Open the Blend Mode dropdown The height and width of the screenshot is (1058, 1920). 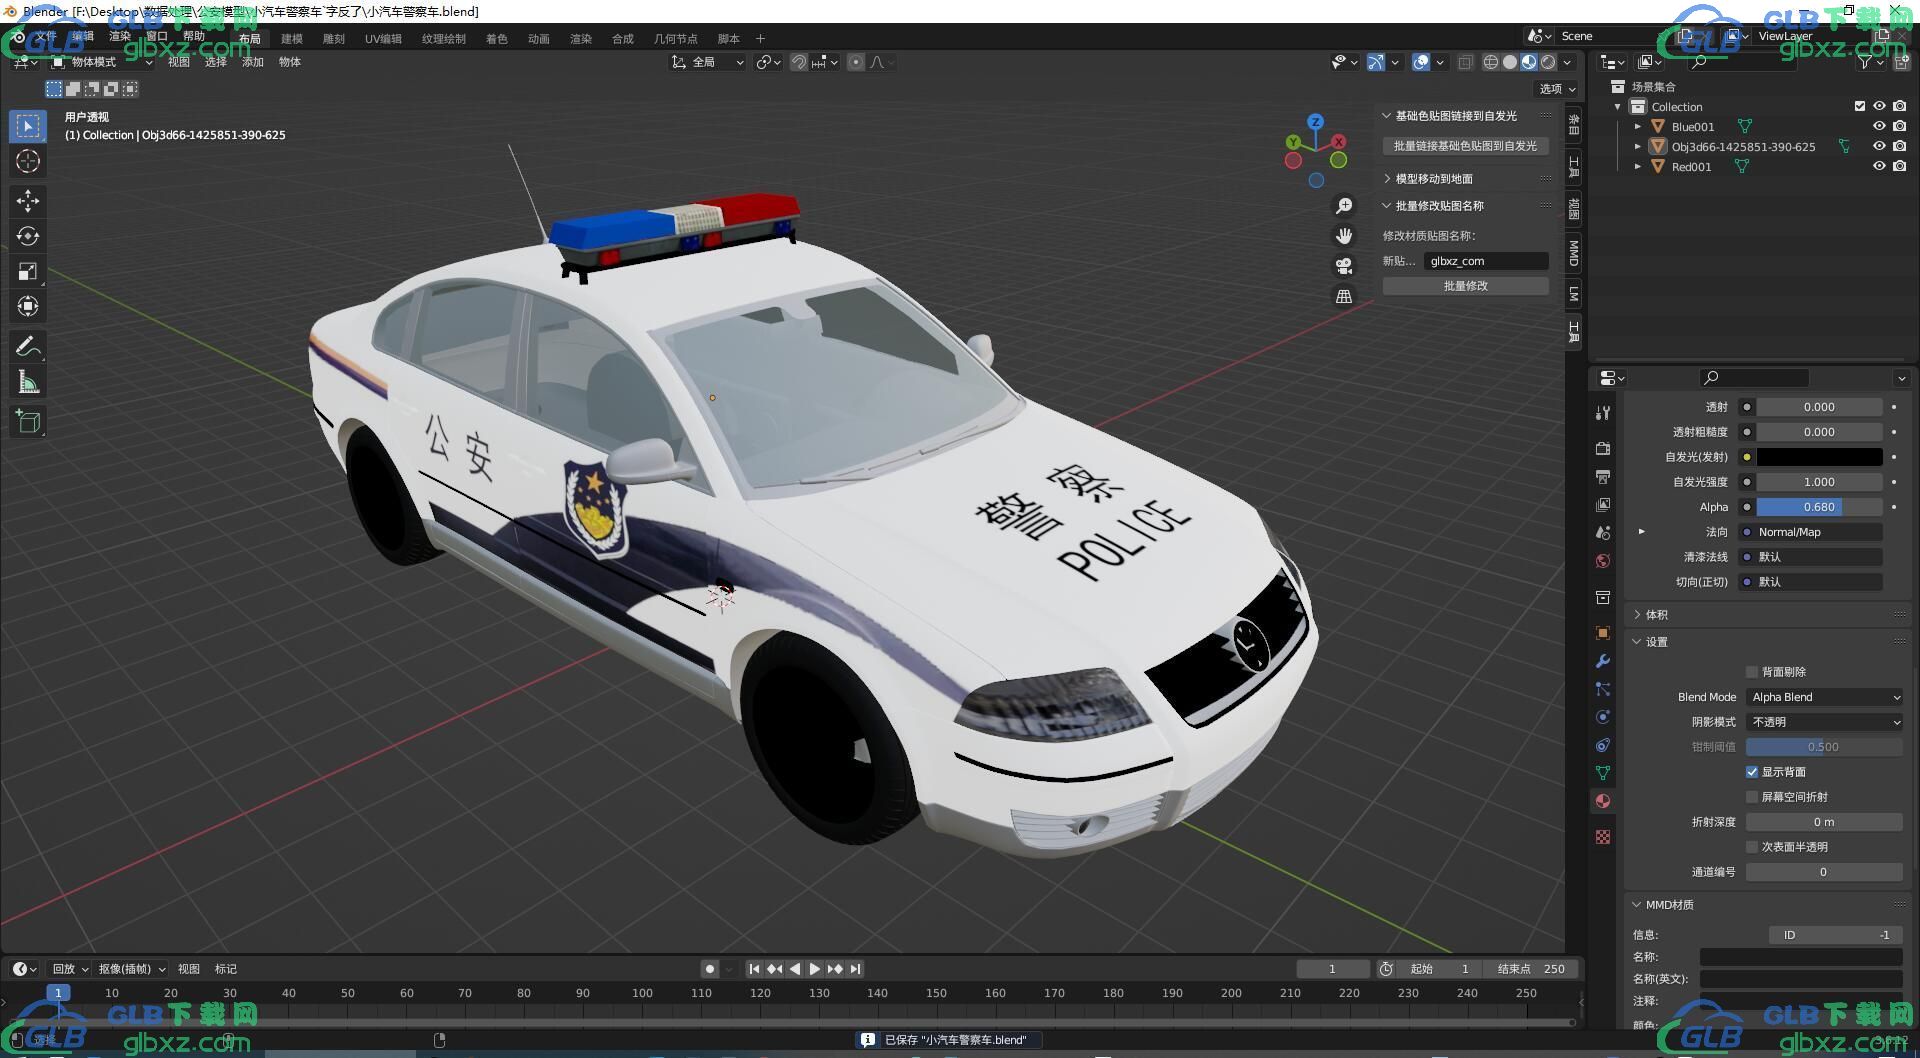tap(1824, 697)
